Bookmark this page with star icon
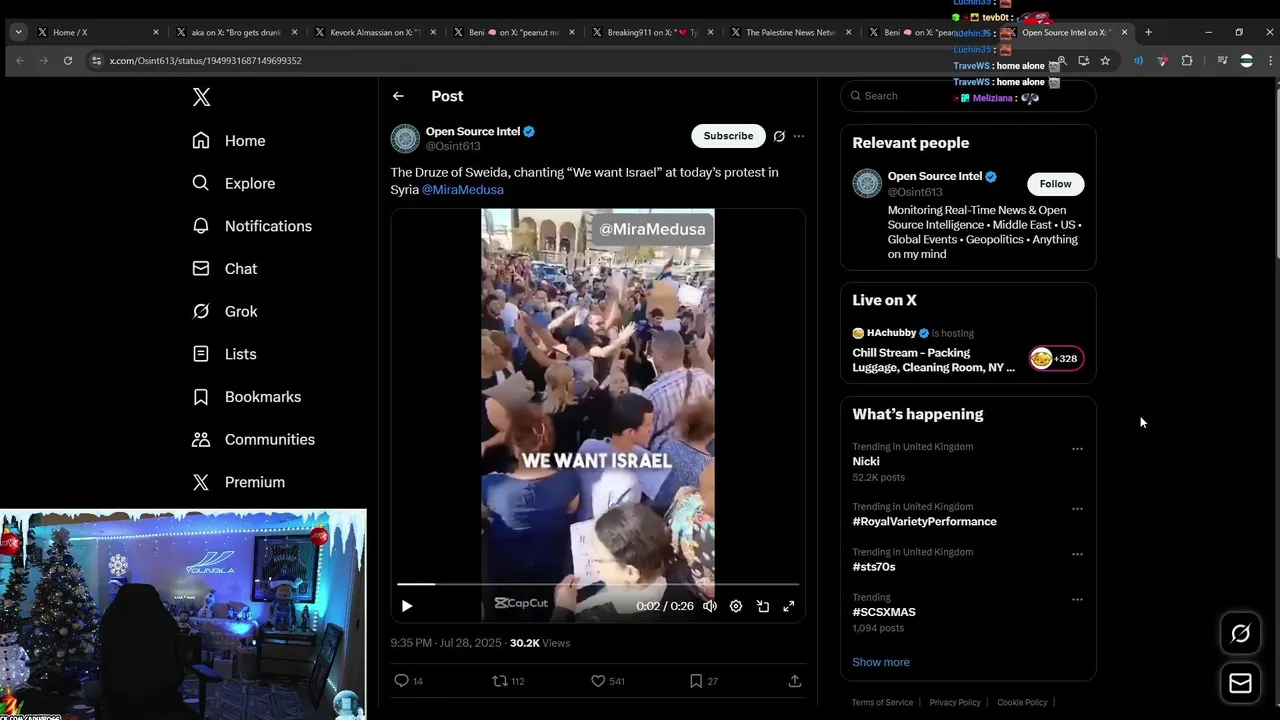The height and width of the screenshot is (720, 1280). [1105, 61]
